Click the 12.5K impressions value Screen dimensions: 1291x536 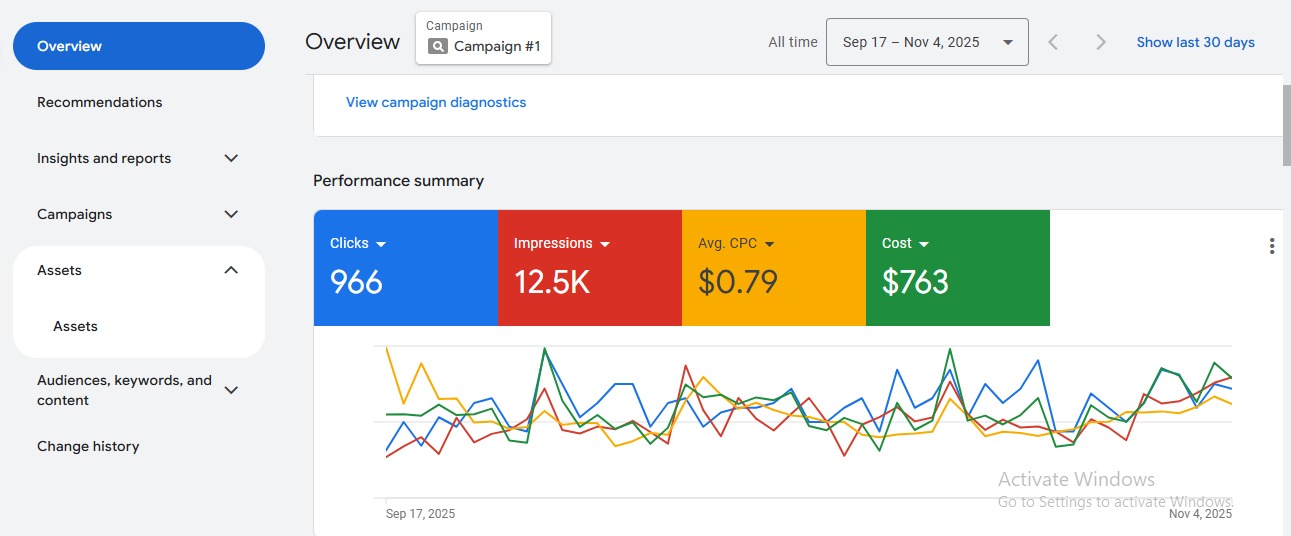(552, 282)
